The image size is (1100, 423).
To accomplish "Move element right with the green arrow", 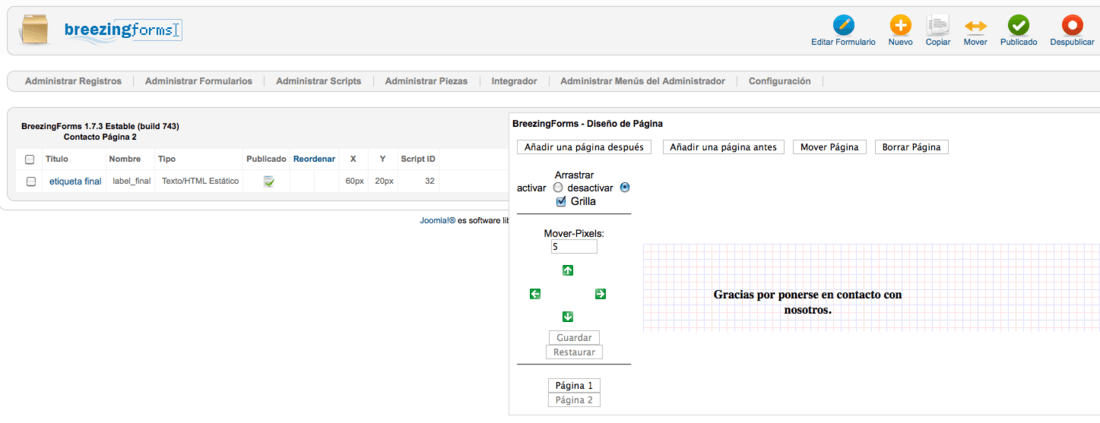I will pos(600,294).
